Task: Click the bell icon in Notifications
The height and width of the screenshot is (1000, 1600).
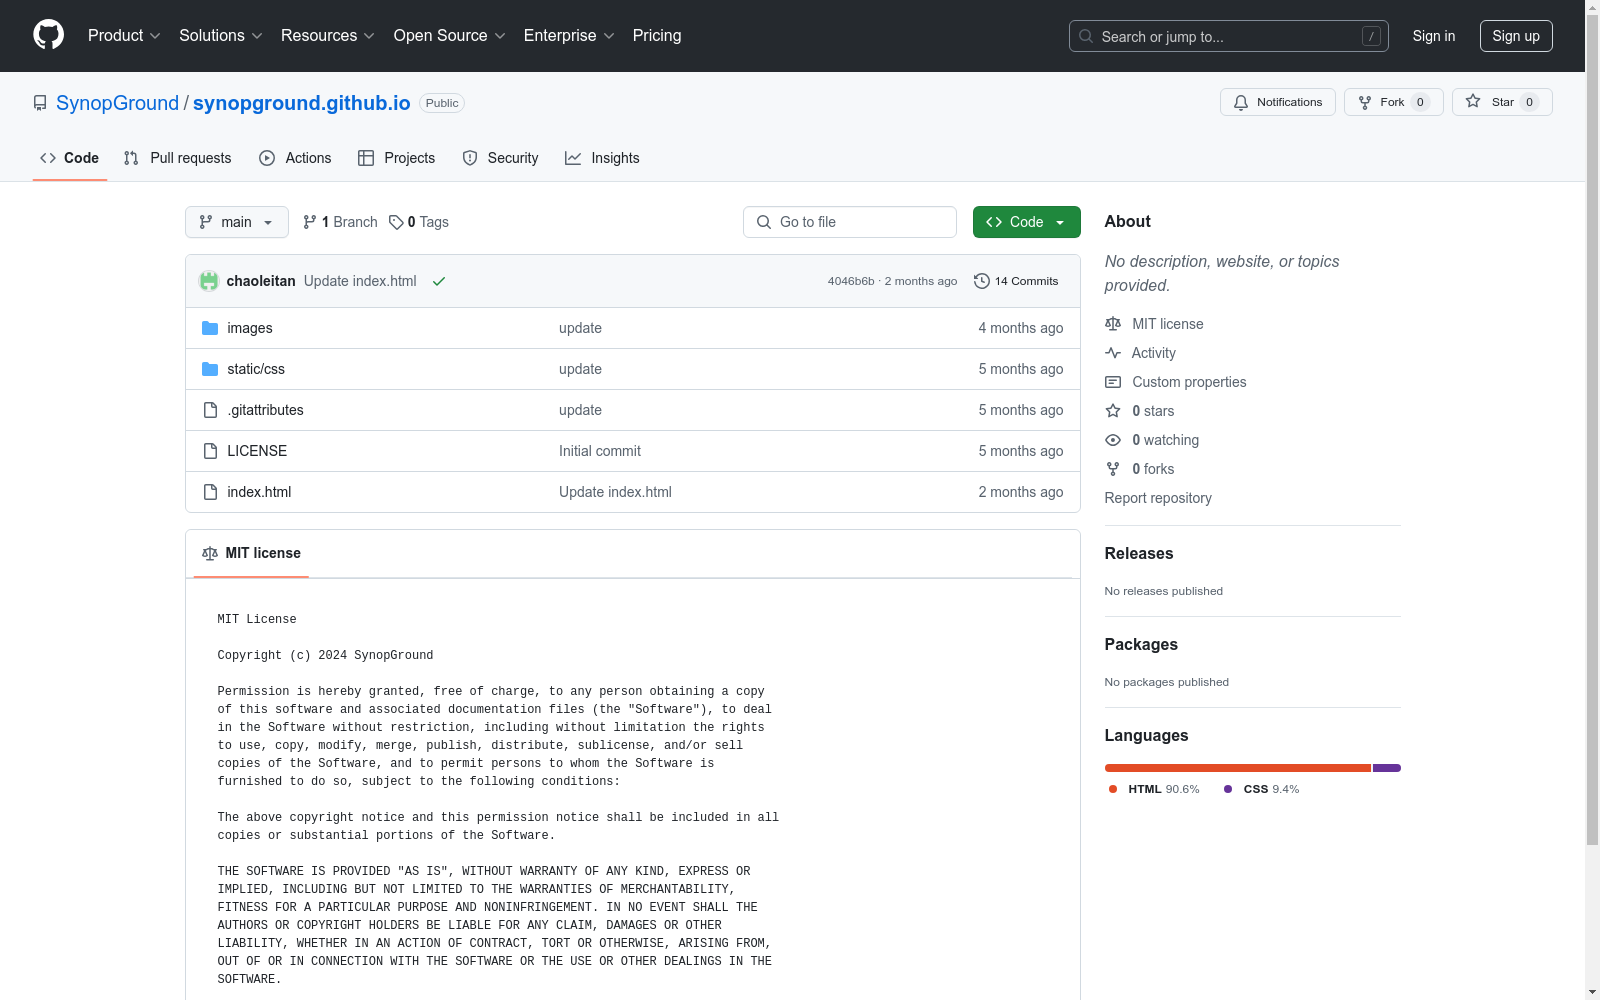Action: point(1241,102)
